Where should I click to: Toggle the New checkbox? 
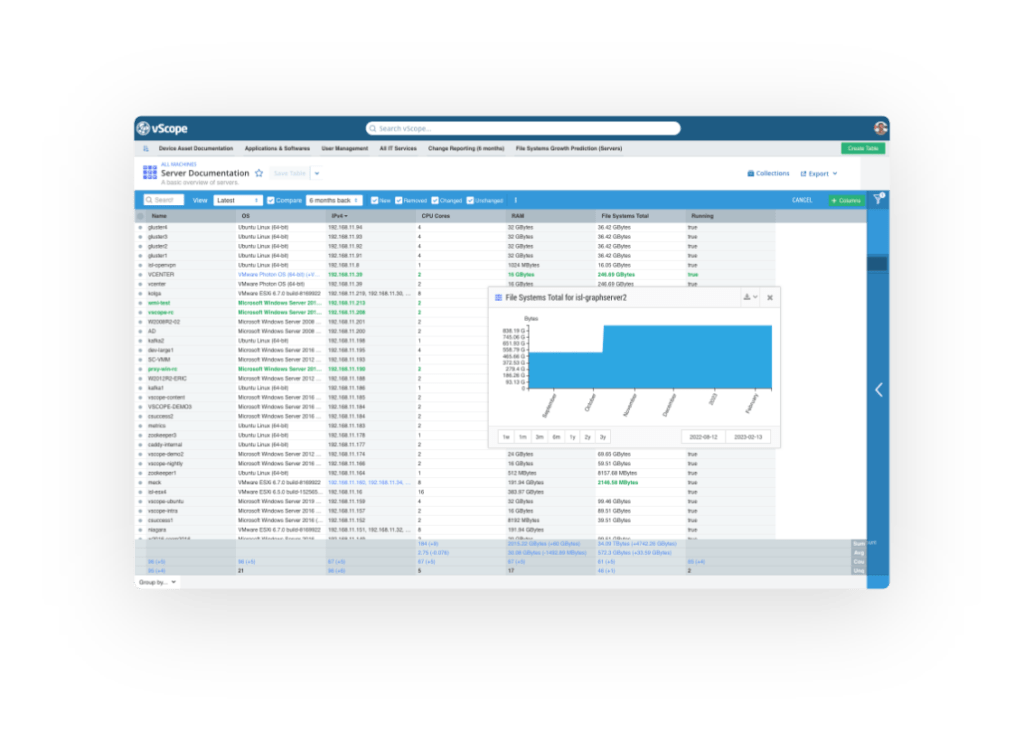click(375, 200)
